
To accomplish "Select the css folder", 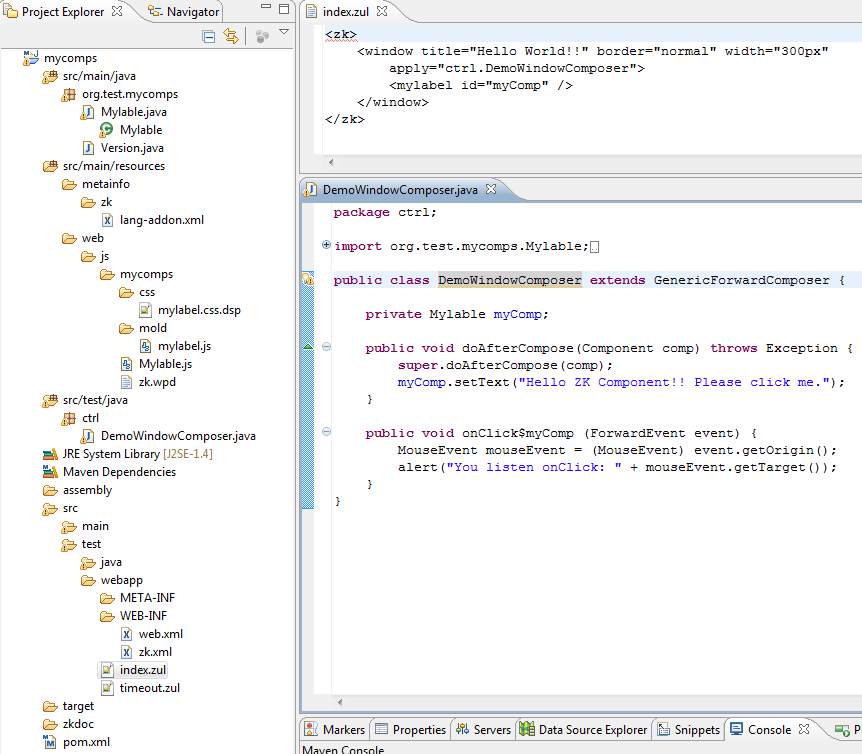I will tap(147, 292).
